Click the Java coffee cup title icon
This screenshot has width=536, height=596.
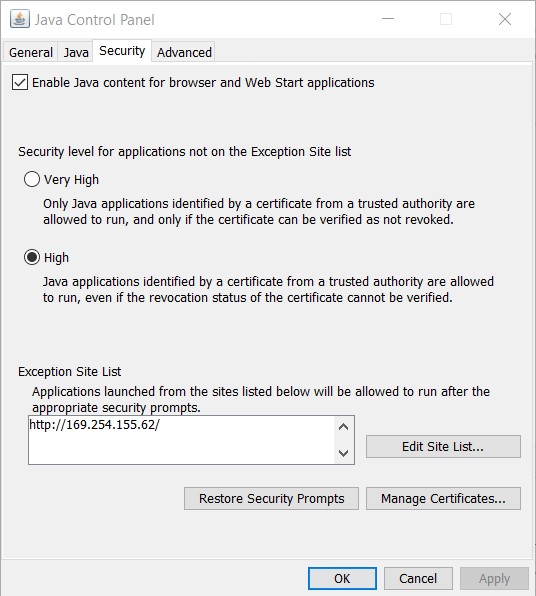pos(19,19)
